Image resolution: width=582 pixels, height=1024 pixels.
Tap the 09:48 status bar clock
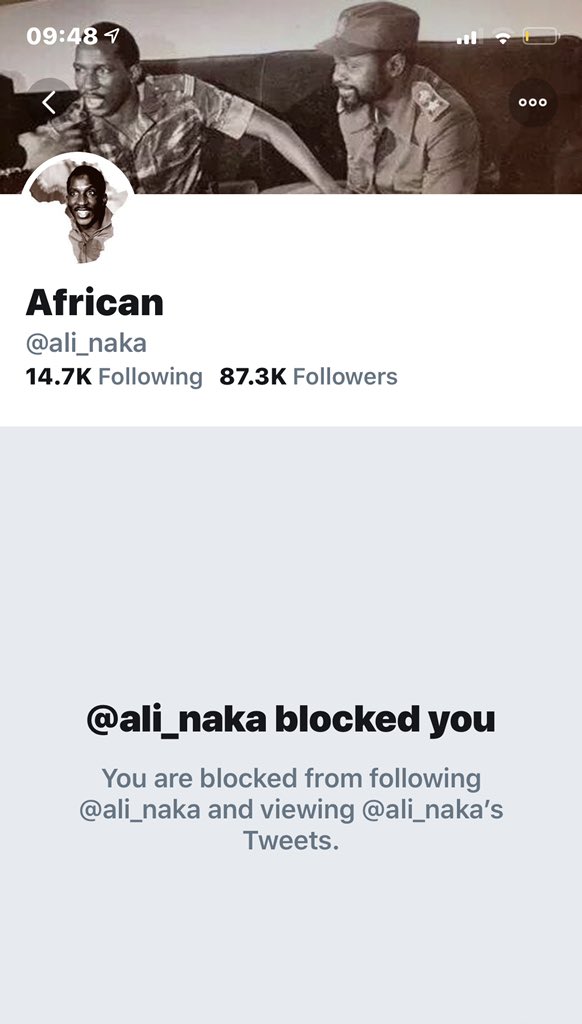62,36
